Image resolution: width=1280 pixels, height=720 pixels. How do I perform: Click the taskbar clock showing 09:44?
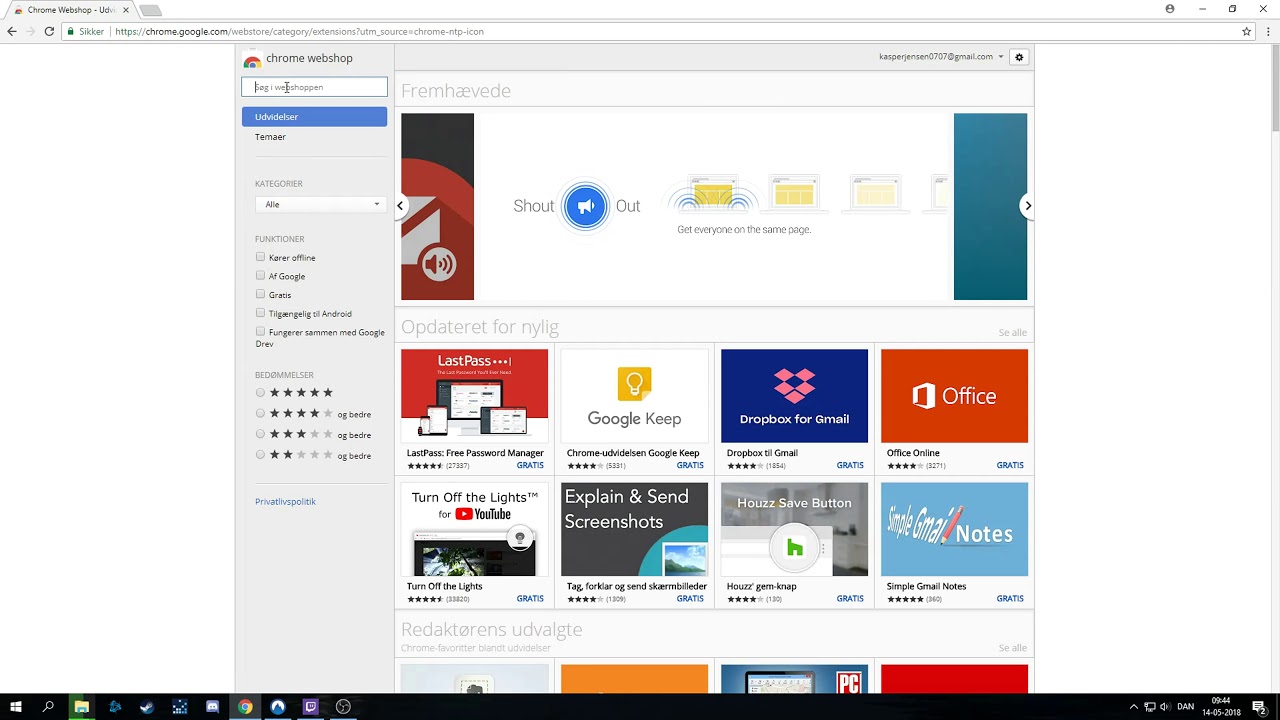(x=1220, y=707)
